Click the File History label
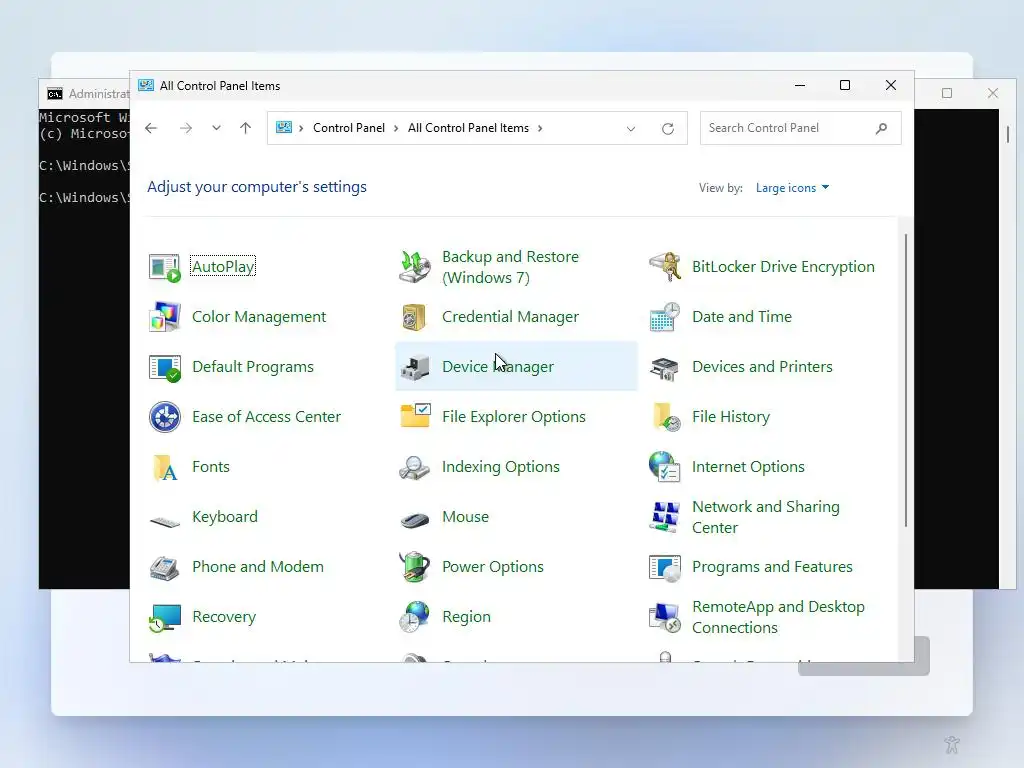 [x=731, y=417]
